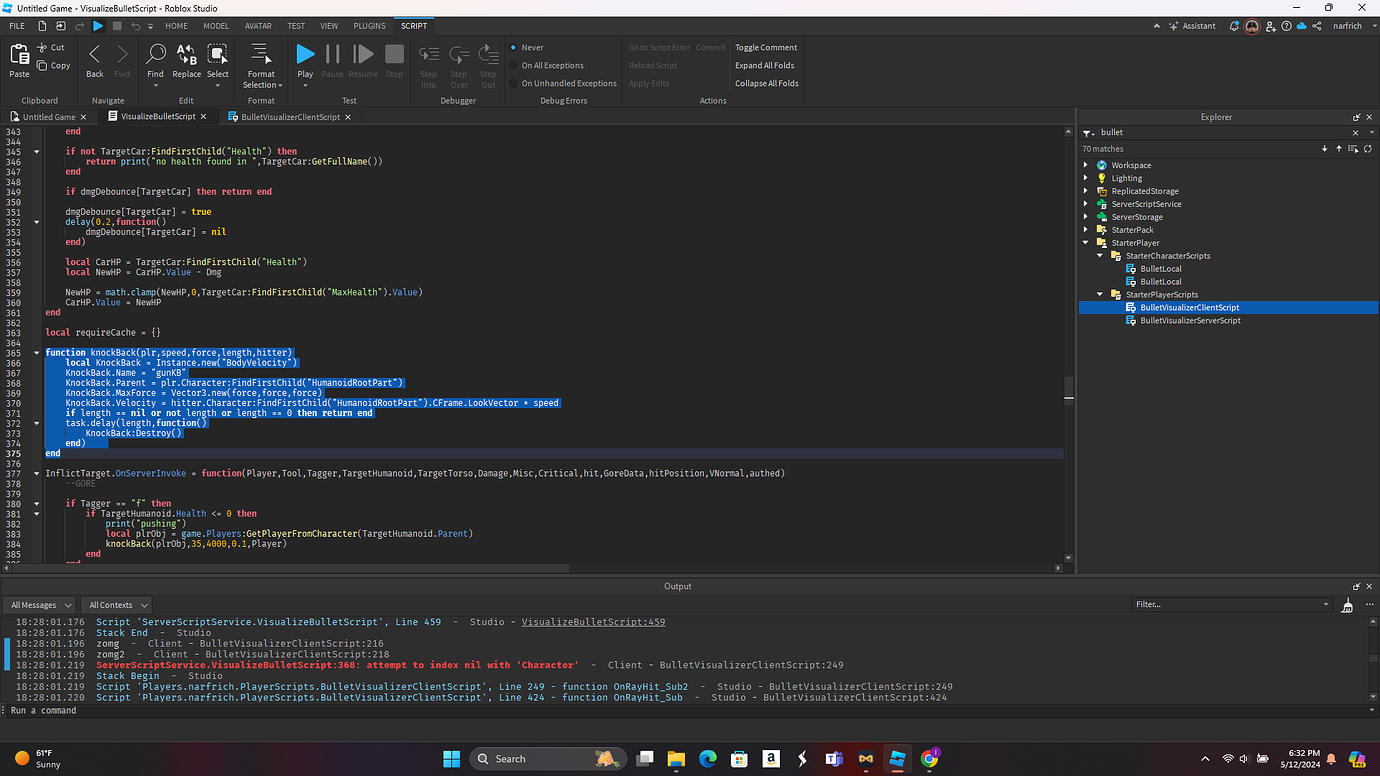Open the Output Filter dropdown arrow

click(1326, 605)
